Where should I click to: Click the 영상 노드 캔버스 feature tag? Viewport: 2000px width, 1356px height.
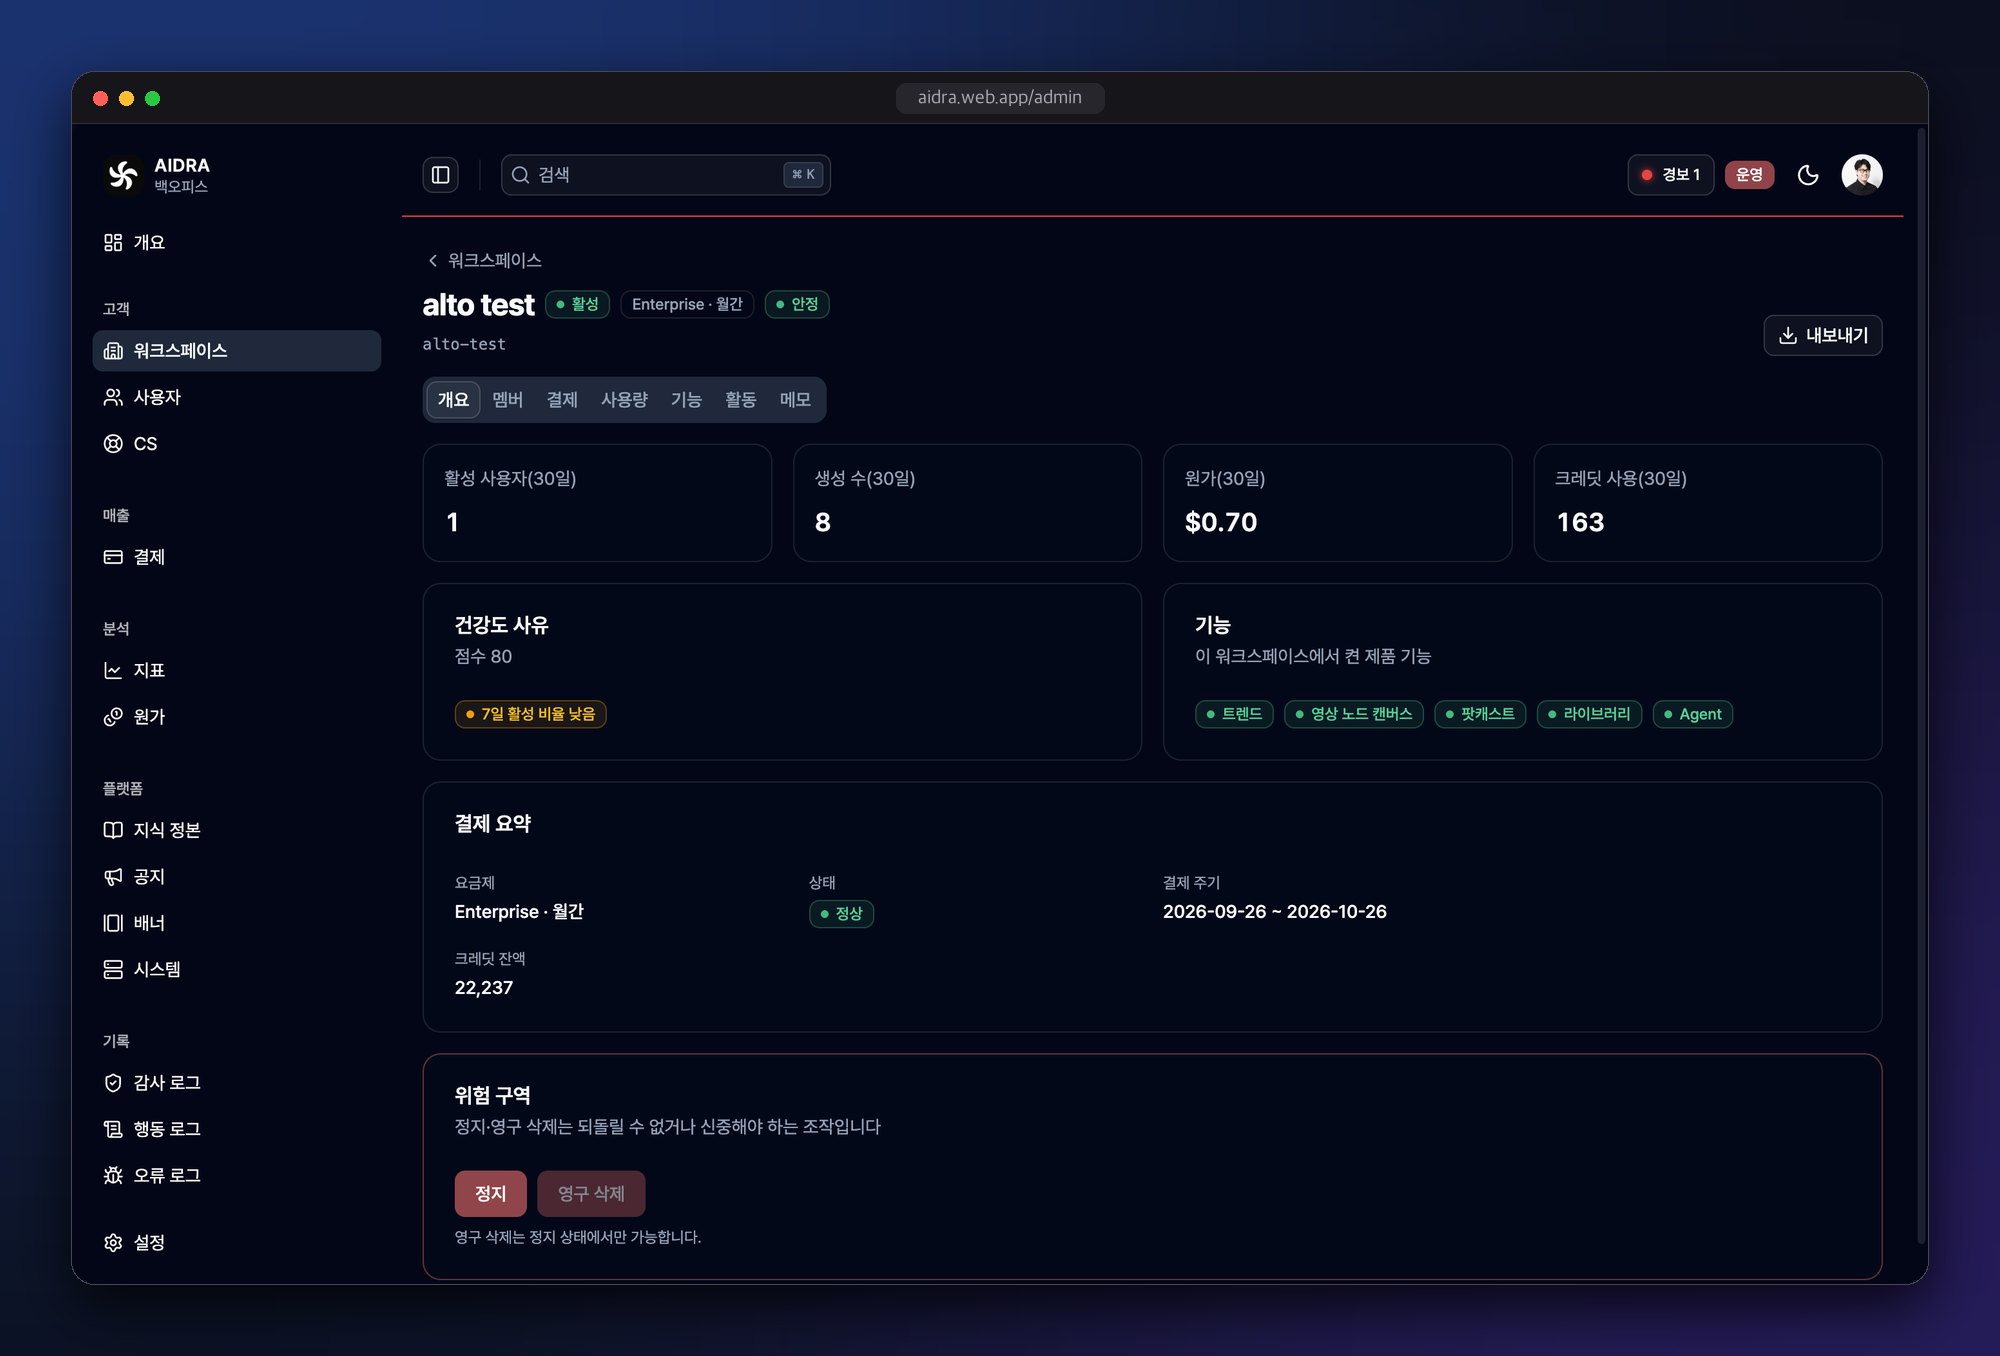click(1353, 714)
